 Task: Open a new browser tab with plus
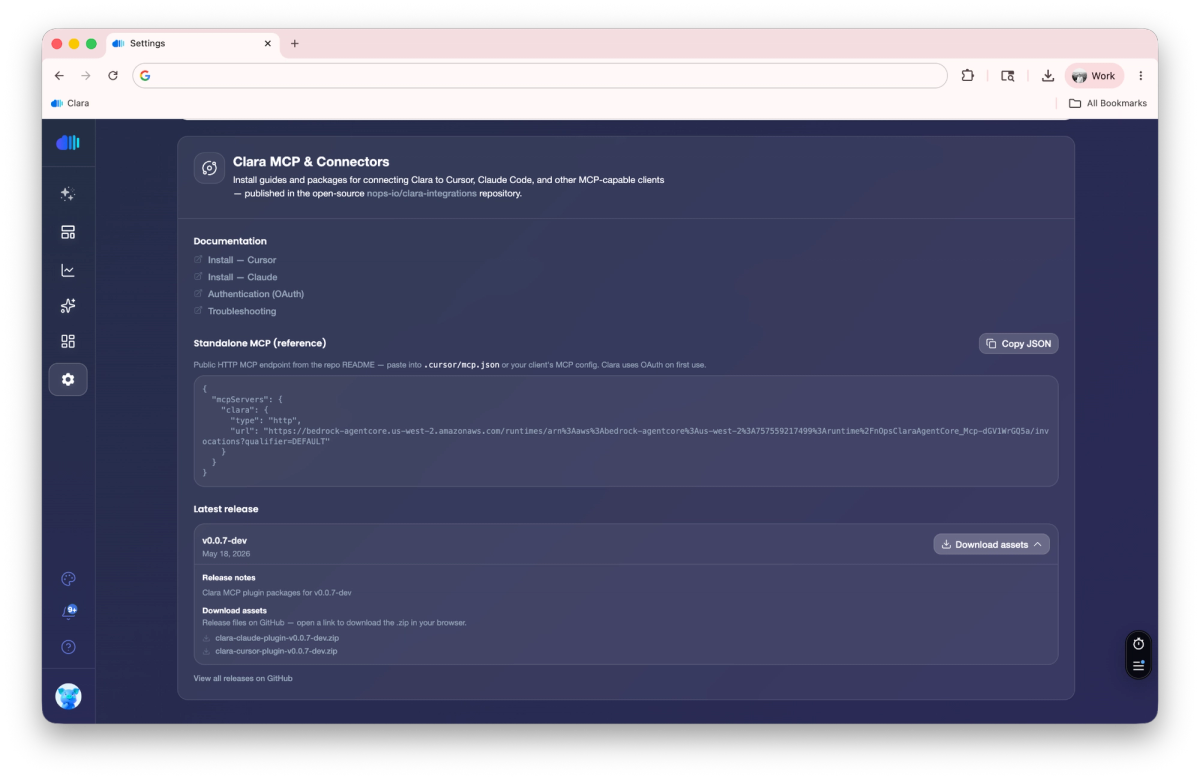tap(295, 44)
